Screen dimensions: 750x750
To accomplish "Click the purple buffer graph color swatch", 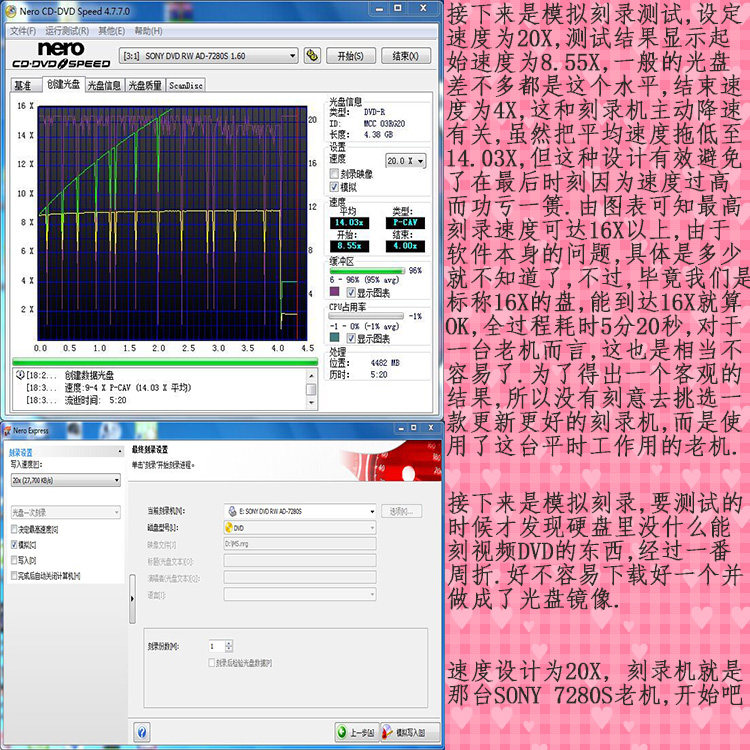I will (x=334, y=291).
